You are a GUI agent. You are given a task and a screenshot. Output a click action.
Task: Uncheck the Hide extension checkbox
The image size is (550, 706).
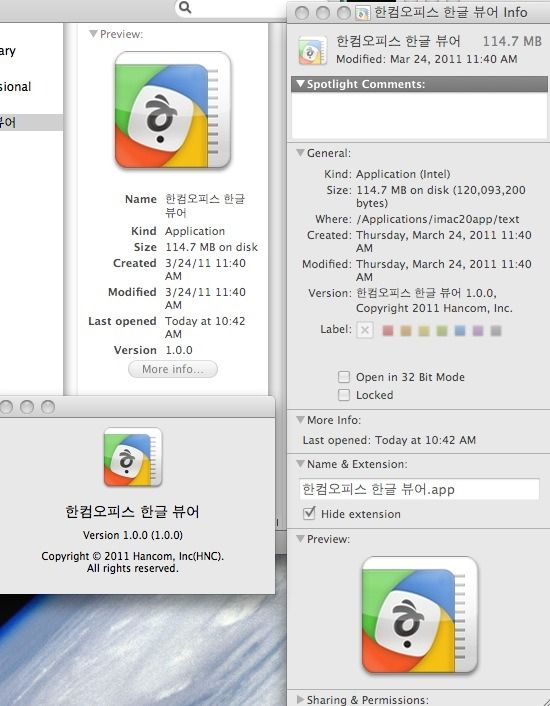(x=309, y=513)
